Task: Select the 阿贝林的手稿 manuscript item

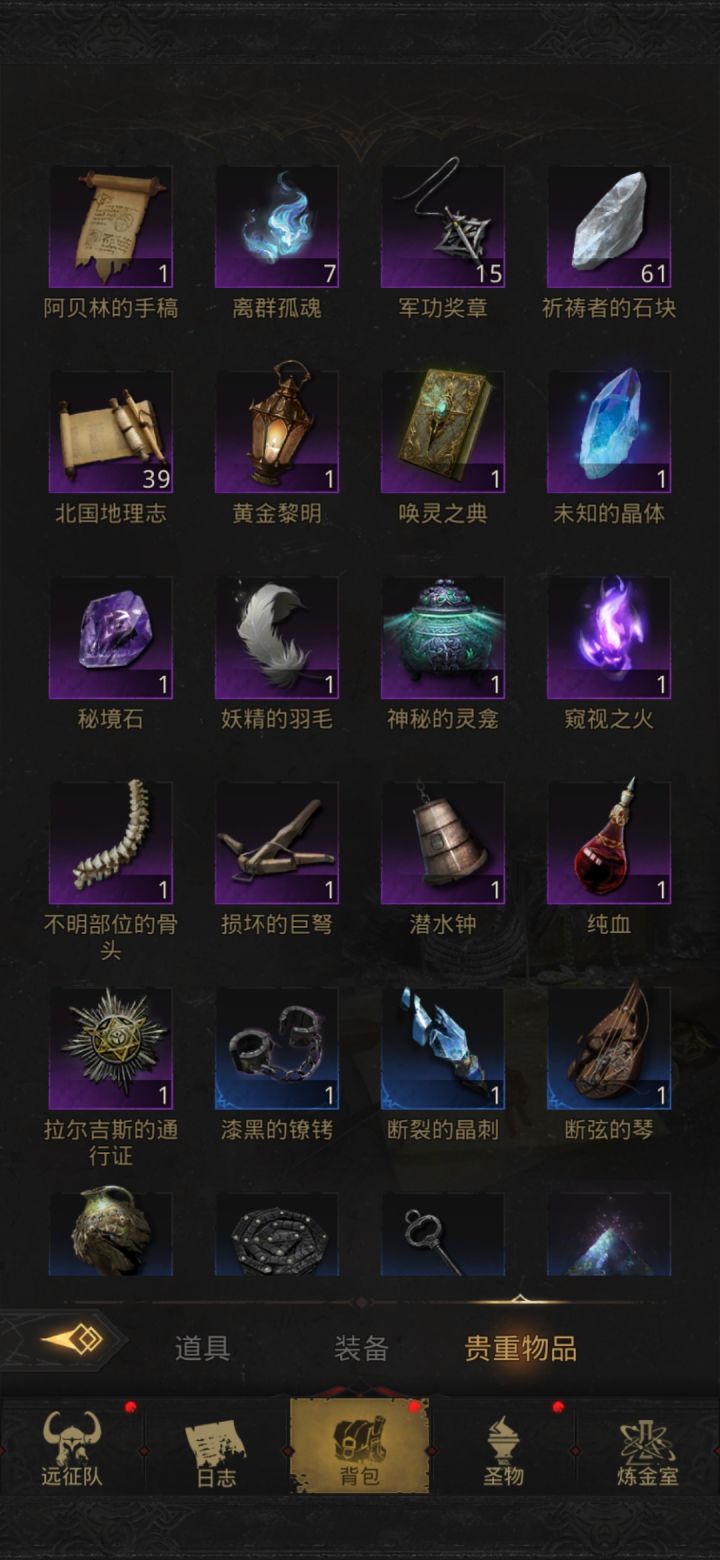Action: [110, 227]
